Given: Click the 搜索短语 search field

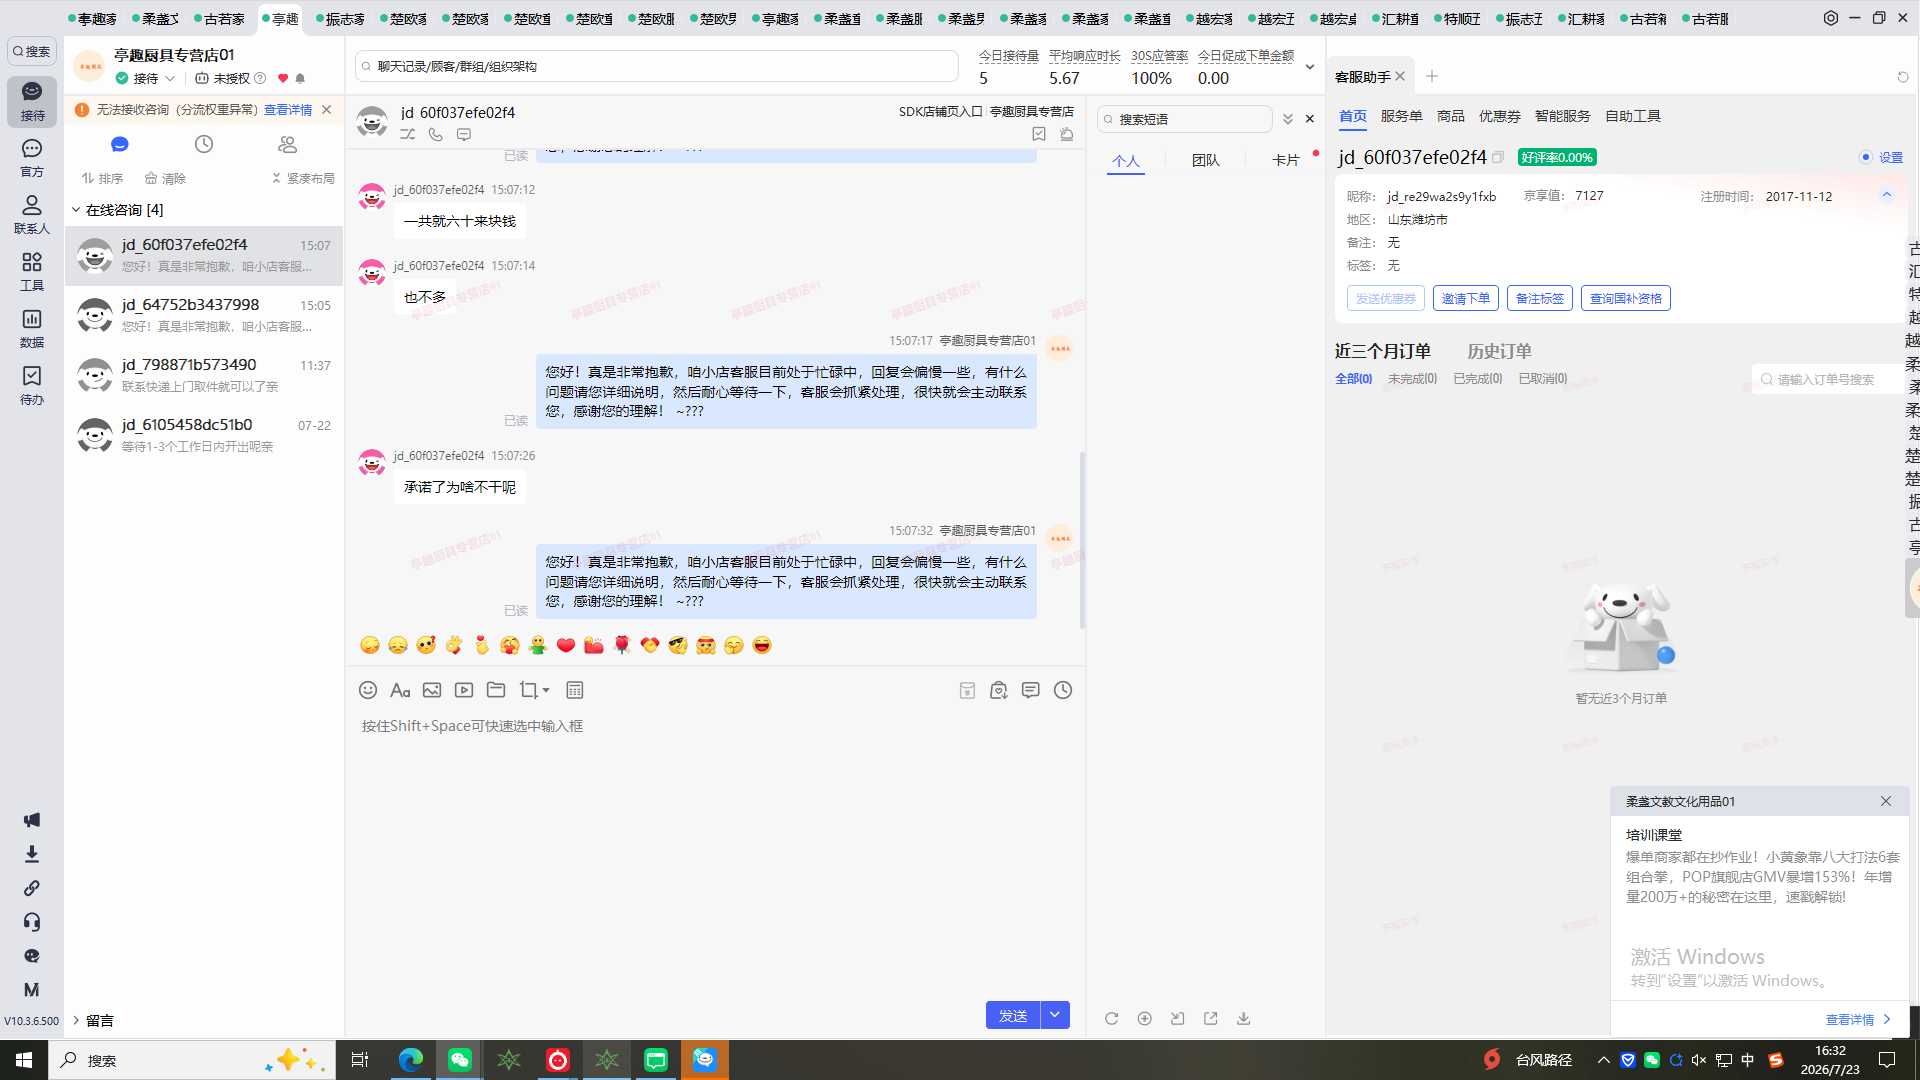Looking at the screenshot, I should coord(1185,119).
